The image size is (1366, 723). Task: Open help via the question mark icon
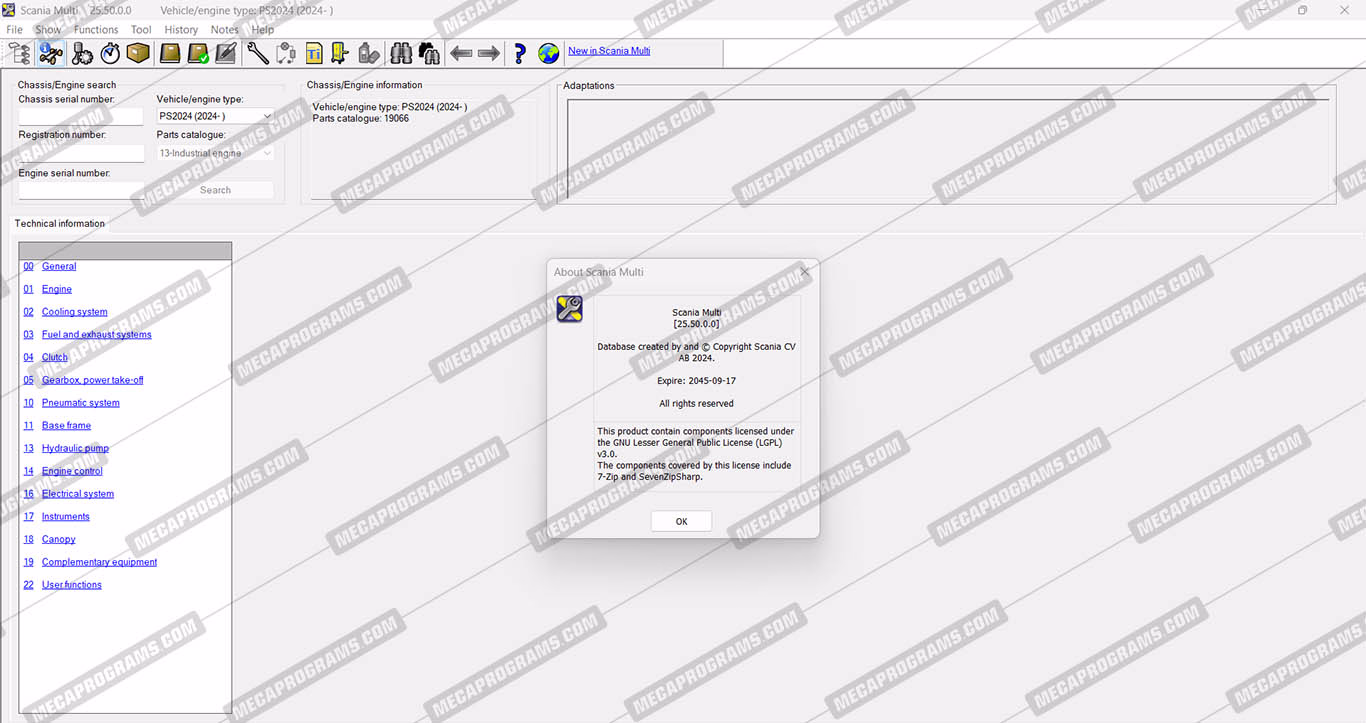tap(519, 53)
